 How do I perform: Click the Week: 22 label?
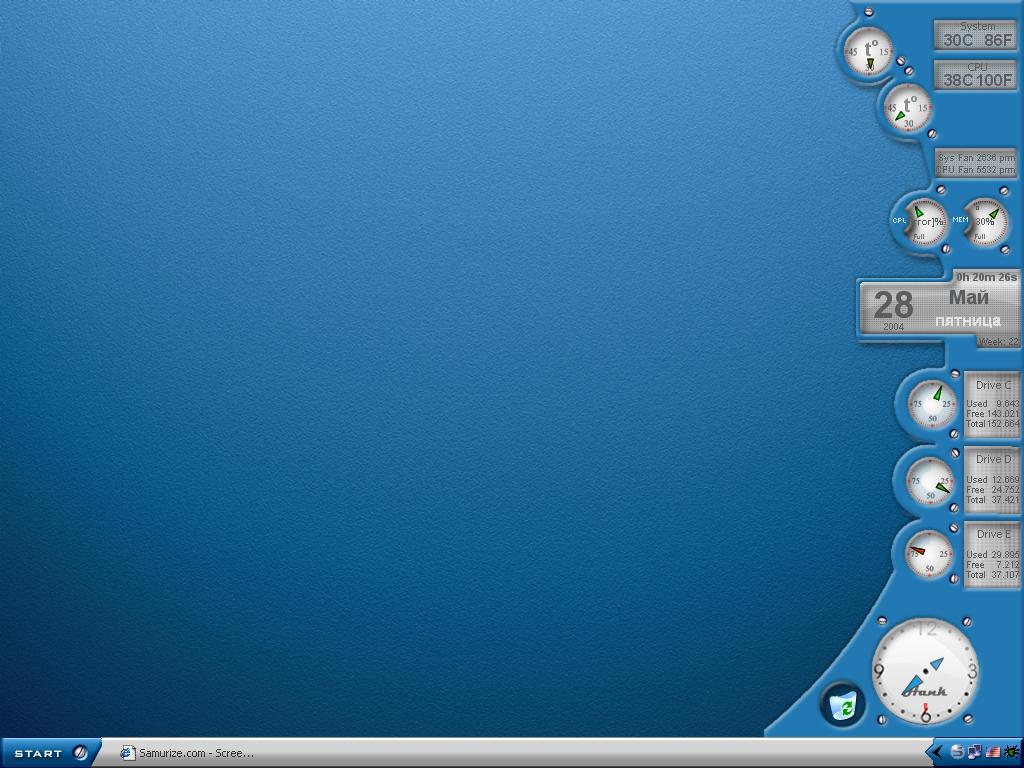pos(998,342)
